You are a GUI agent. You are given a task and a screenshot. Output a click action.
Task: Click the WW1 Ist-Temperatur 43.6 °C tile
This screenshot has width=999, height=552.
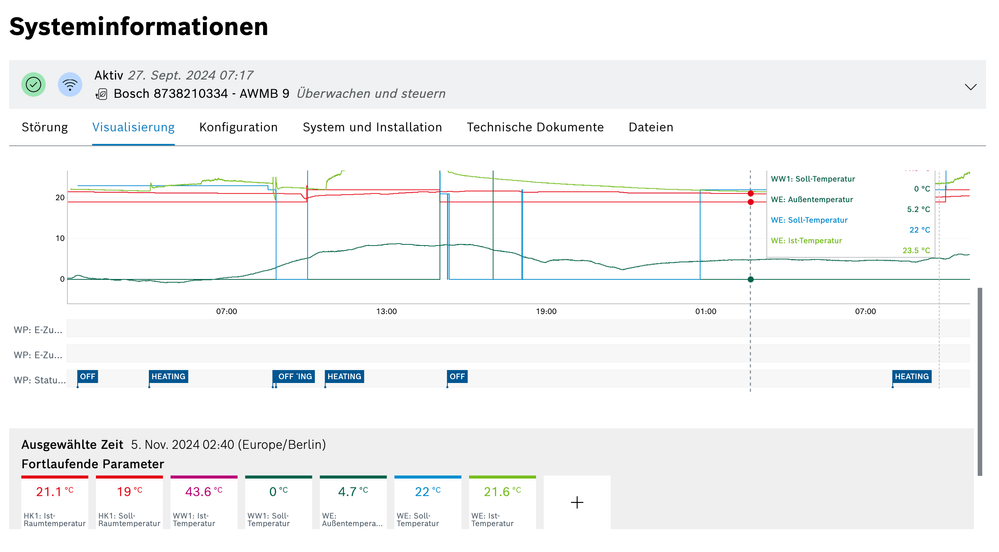coord(203,503)
